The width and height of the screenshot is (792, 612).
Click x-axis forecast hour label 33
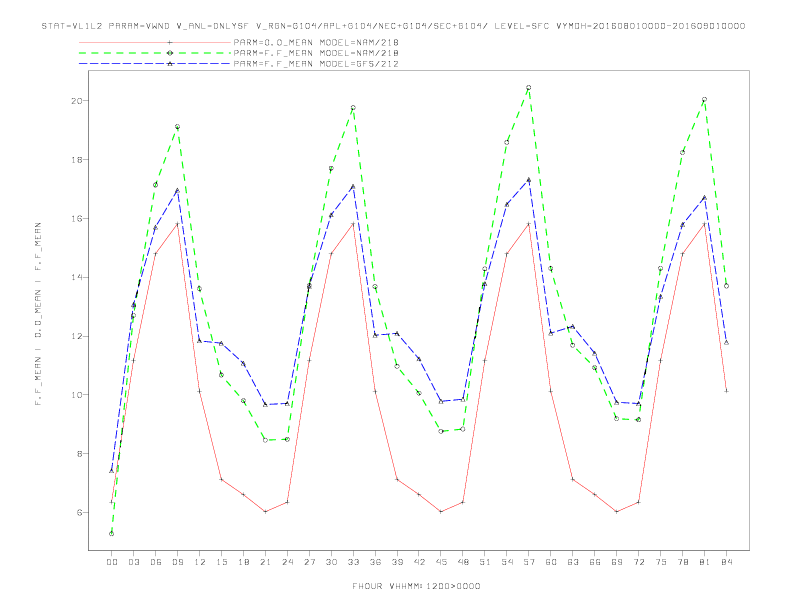[353, 562]
